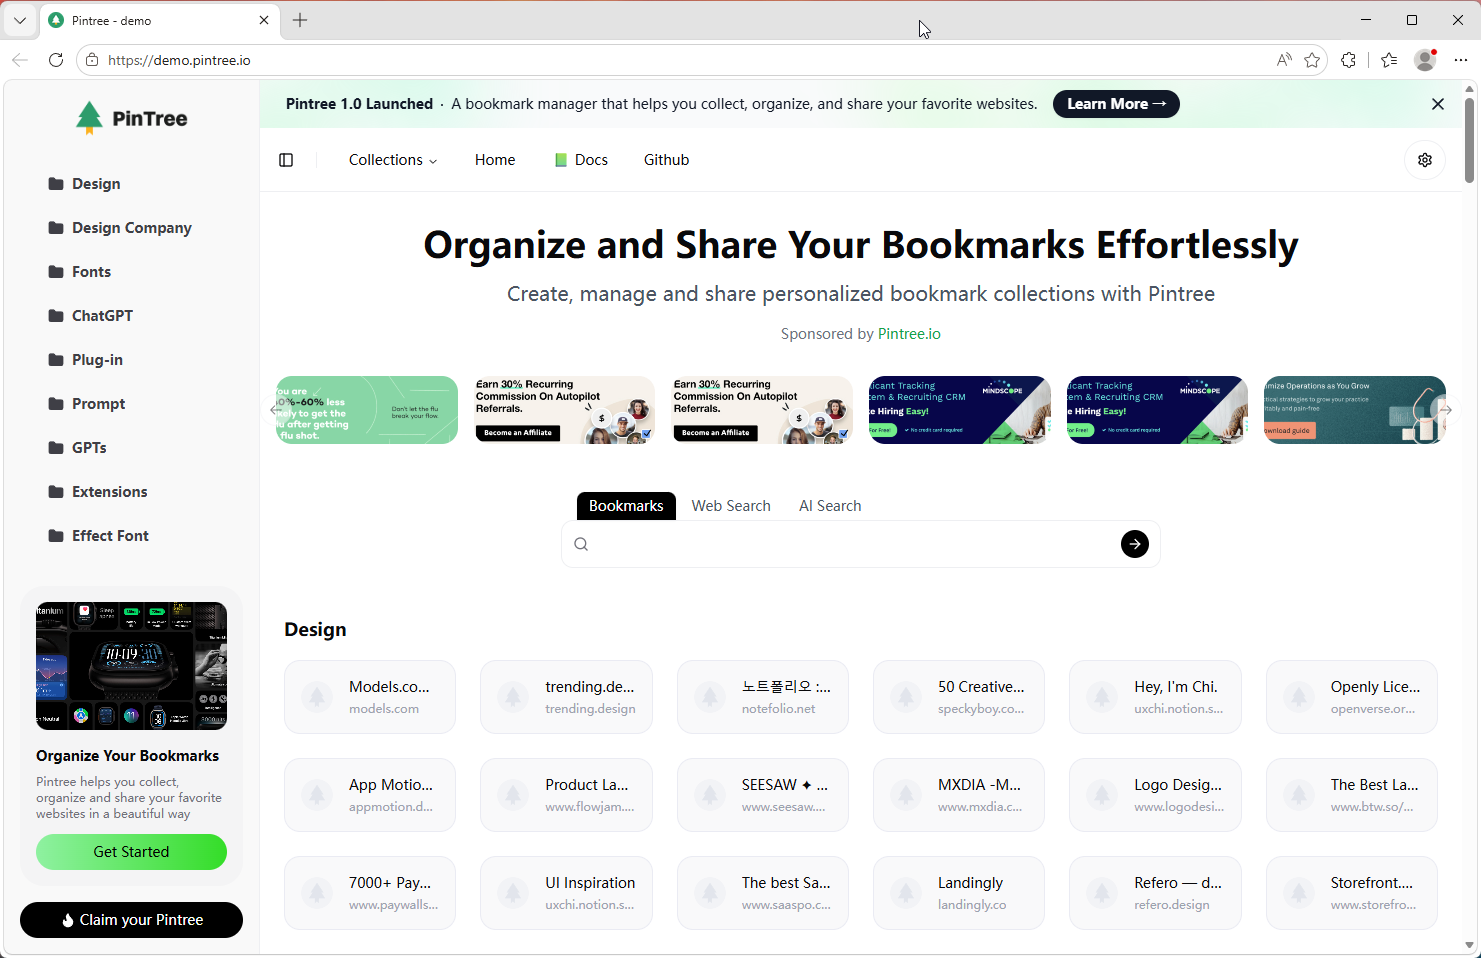Follow the Pintree.io sponsor link
The height and width of the screenshot is (958, 1481).
pyautogui.click(x=909, y=334)
